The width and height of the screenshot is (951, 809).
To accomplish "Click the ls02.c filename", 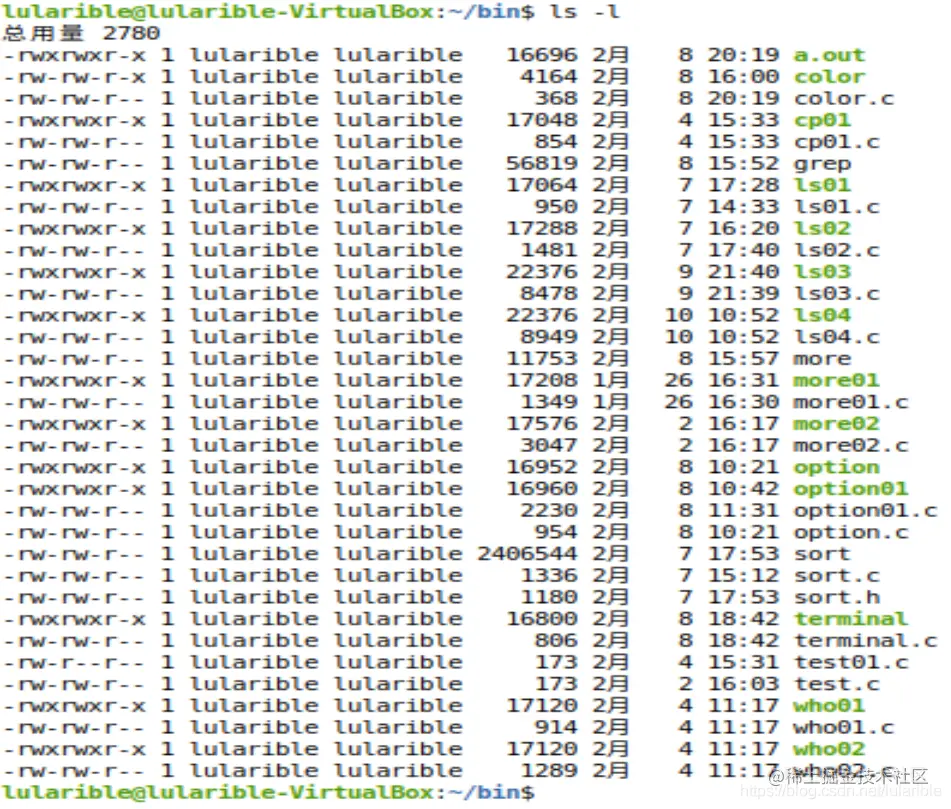I will (836, 250).
